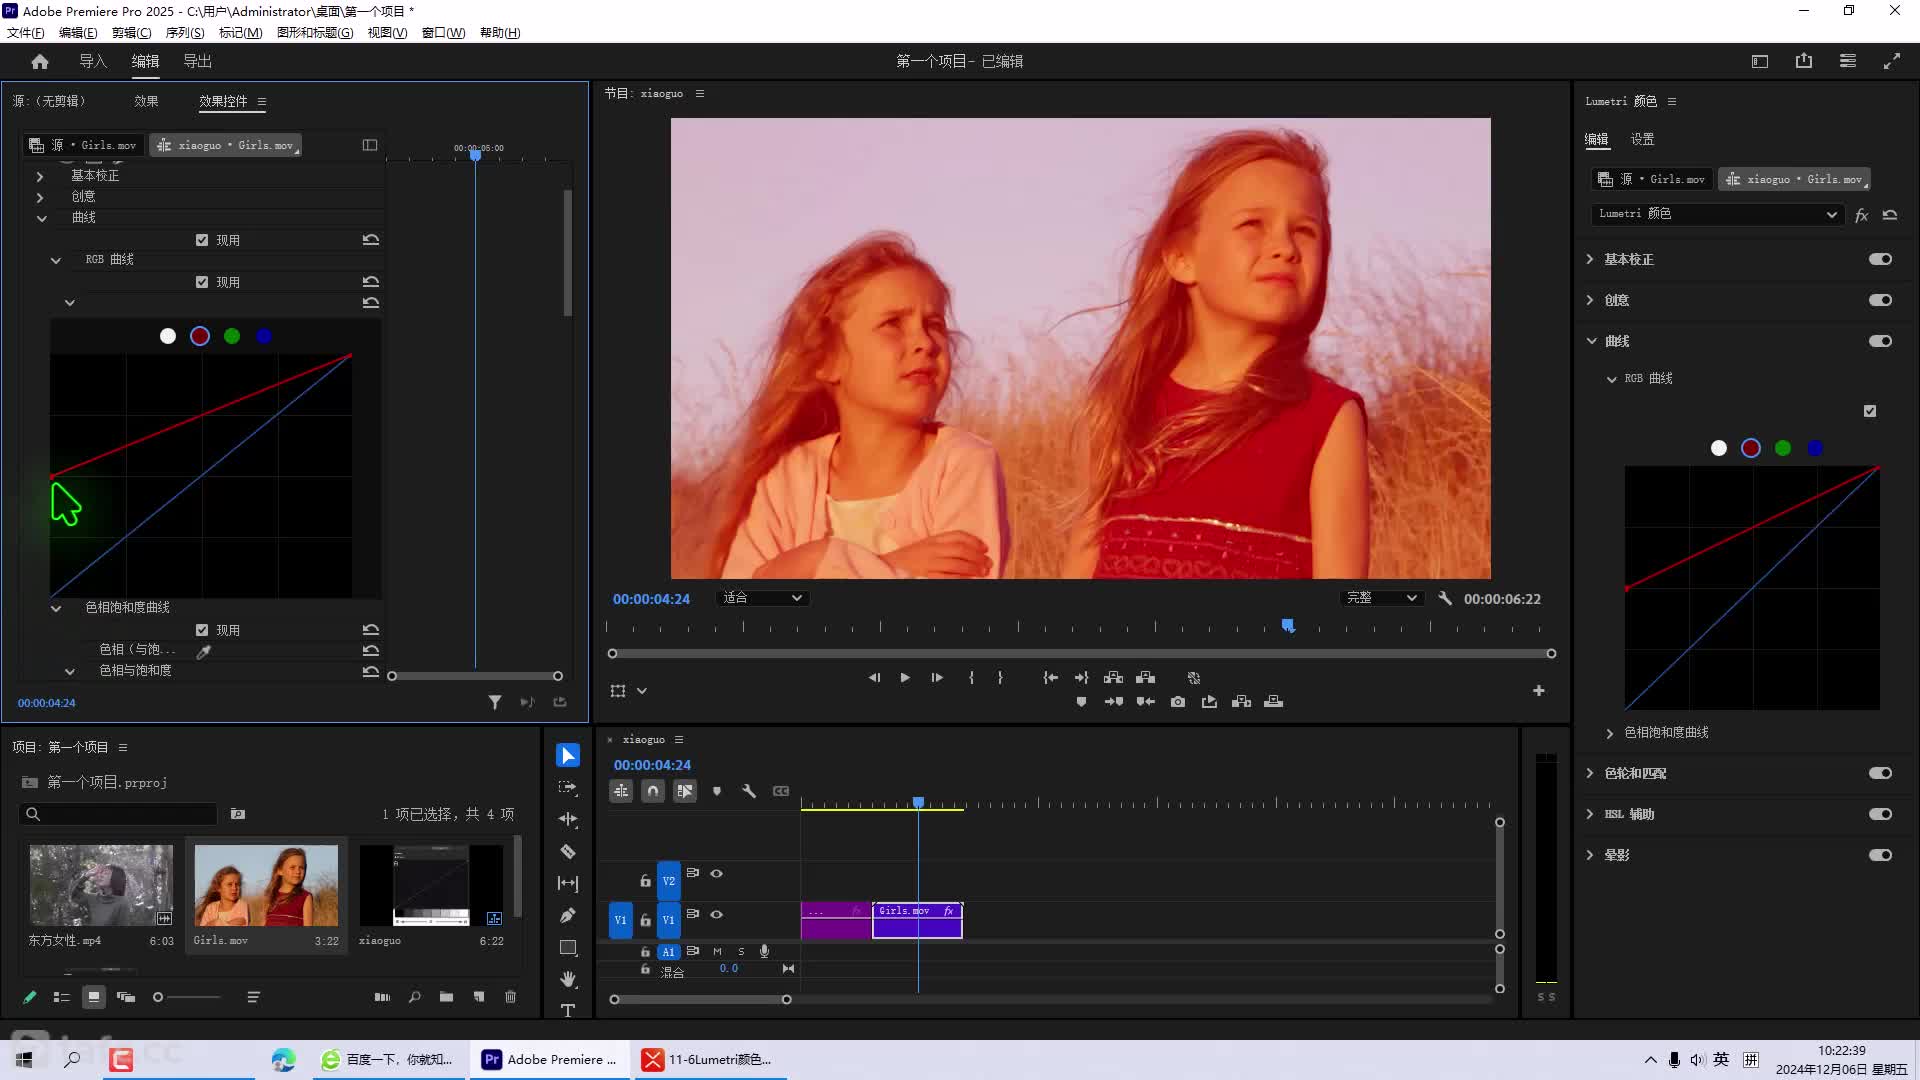Open the Lumetri 颜色 effect dropdown

(1717, 214)
